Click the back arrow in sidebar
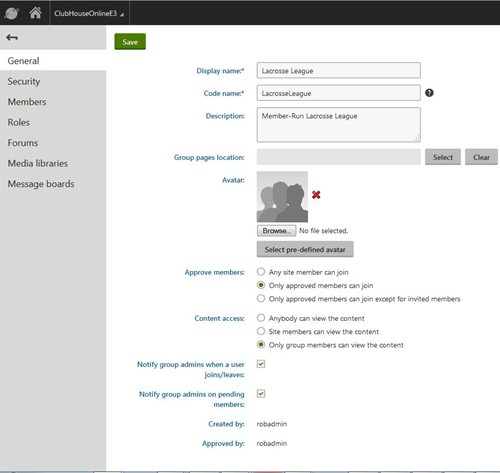The height and width of the screenshot is (473, 500). coord(12,37)
